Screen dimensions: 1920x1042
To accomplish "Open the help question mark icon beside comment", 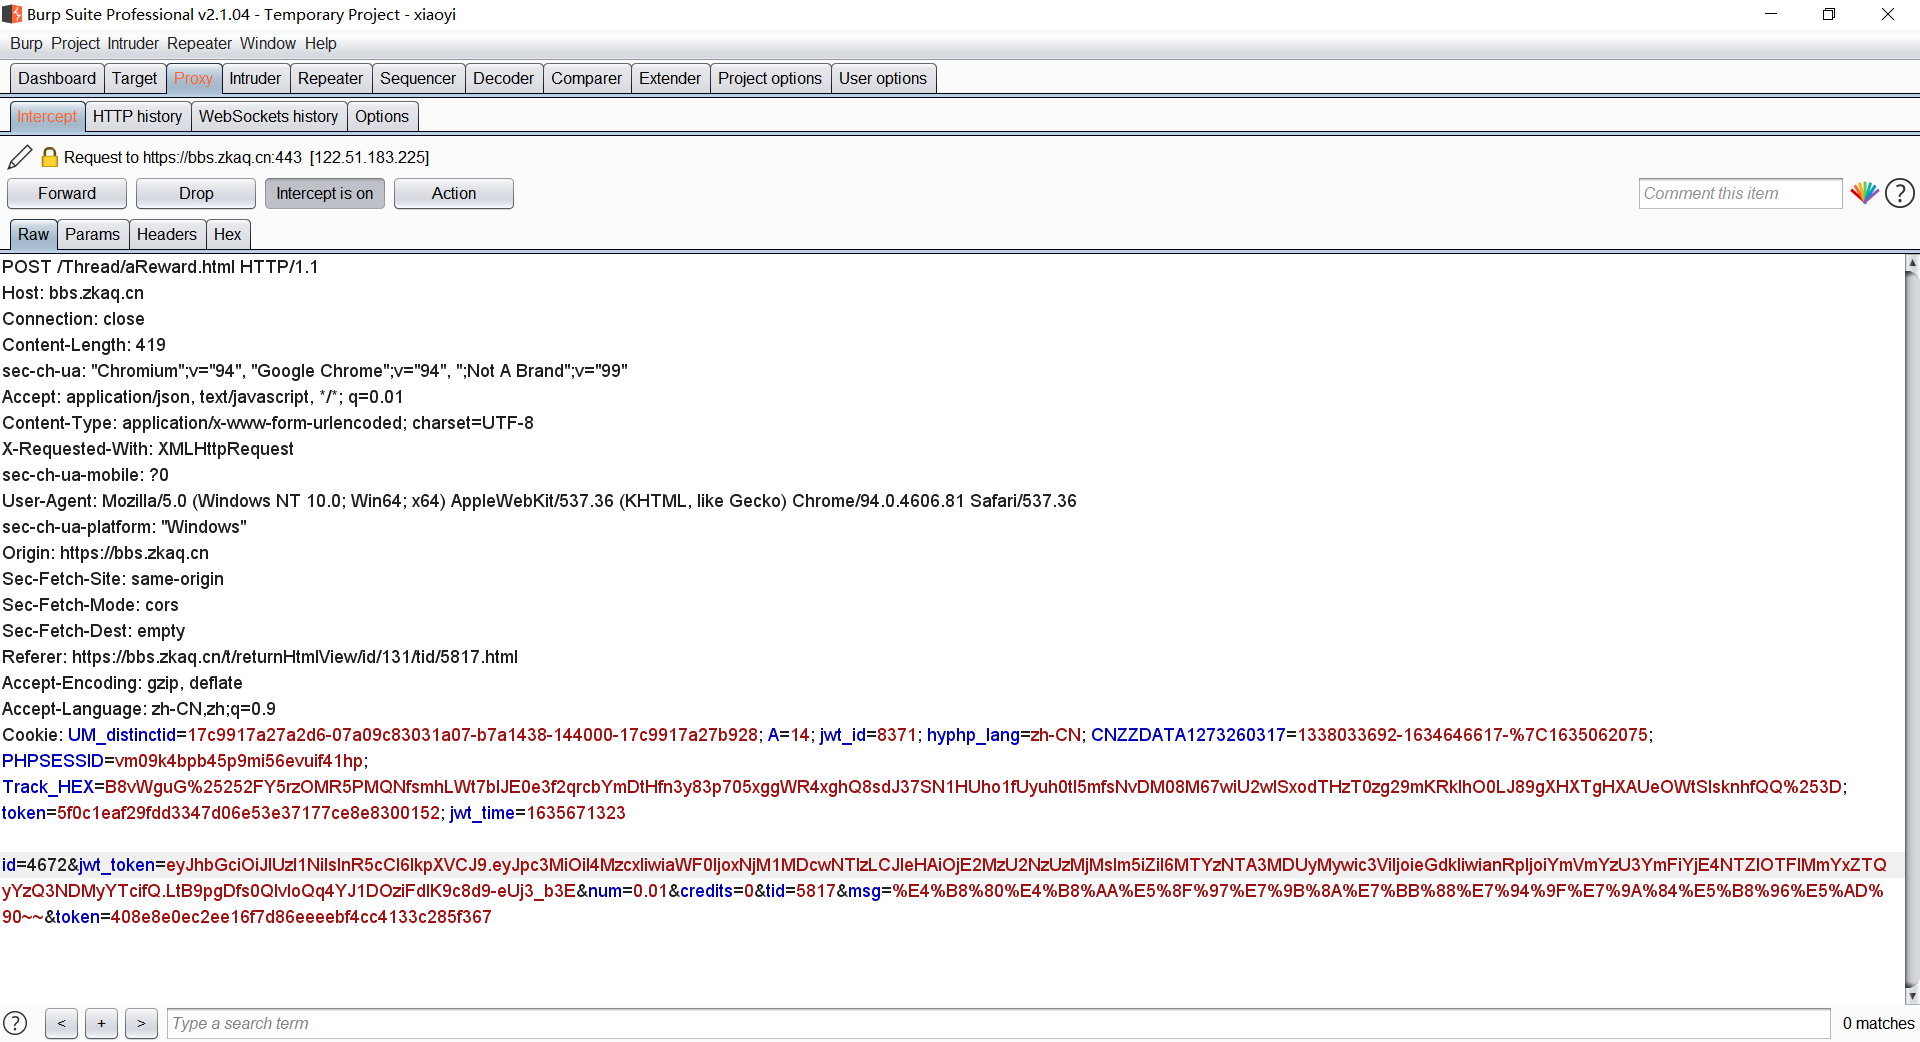I will (1900, 193).
